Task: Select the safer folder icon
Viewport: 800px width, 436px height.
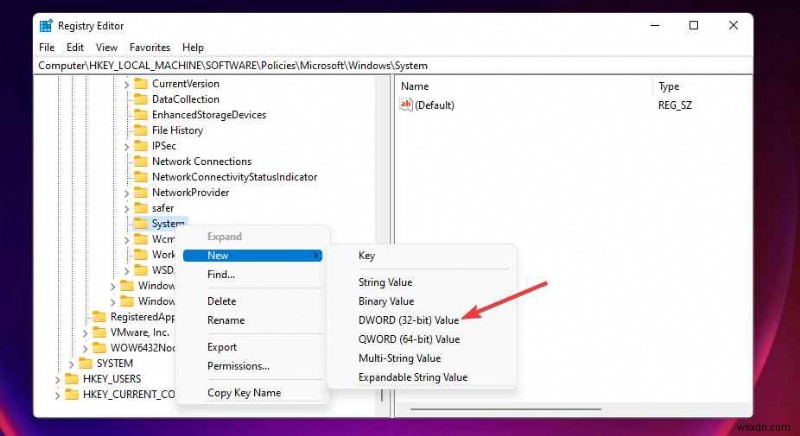Action: [141, 208]
